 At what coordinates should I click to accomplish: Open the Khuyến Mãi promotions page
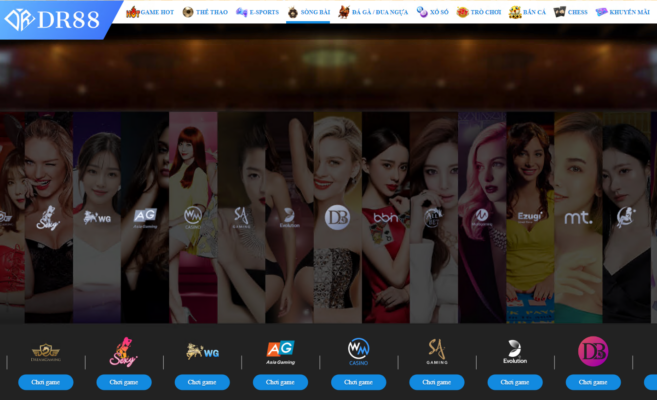(622, 12)
